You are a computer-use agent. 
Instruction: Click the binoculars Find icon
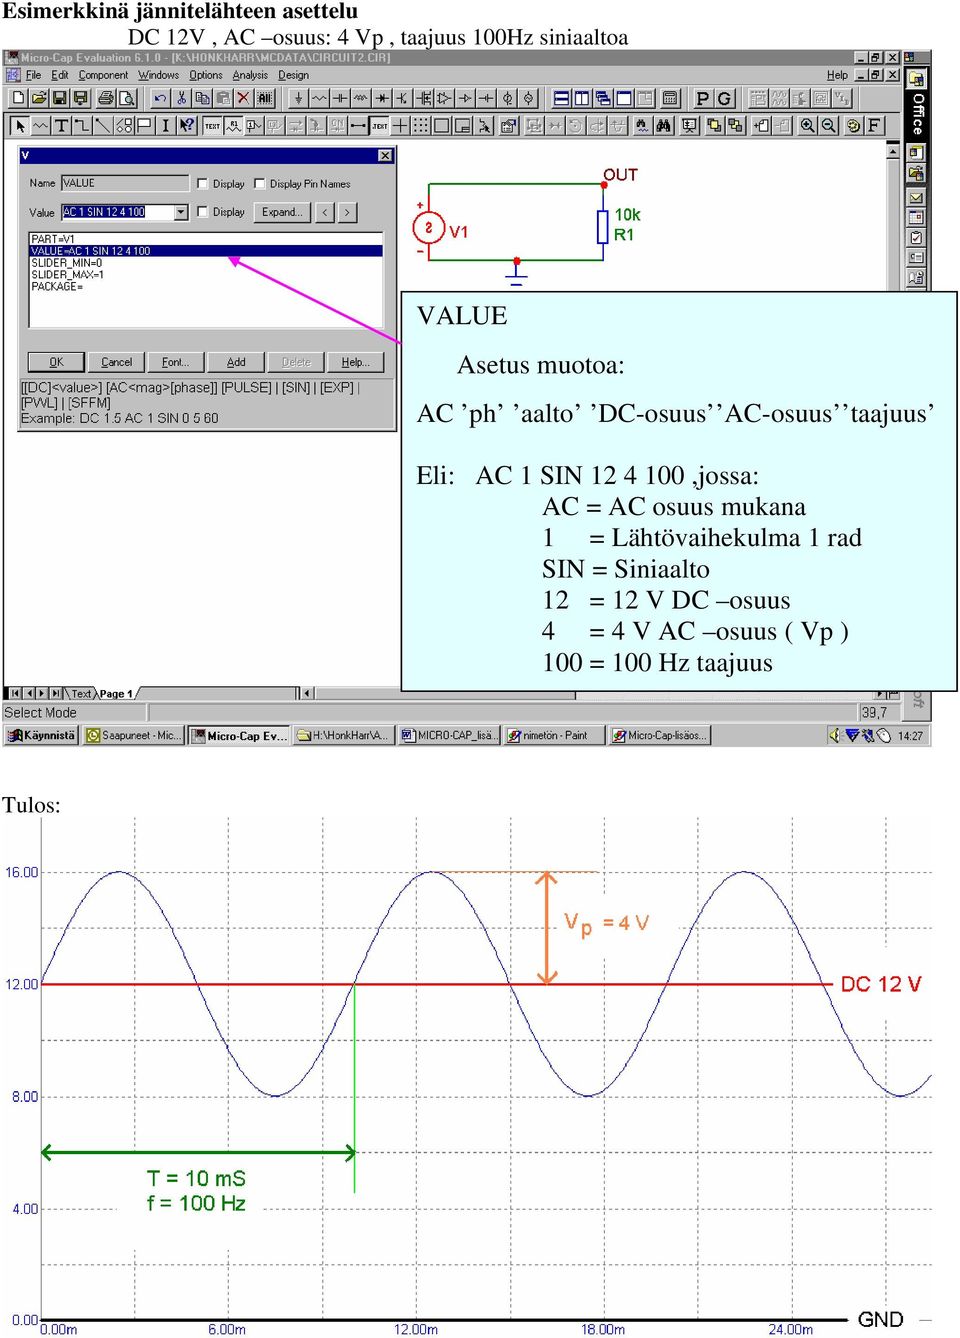click(x=663, y=125)
